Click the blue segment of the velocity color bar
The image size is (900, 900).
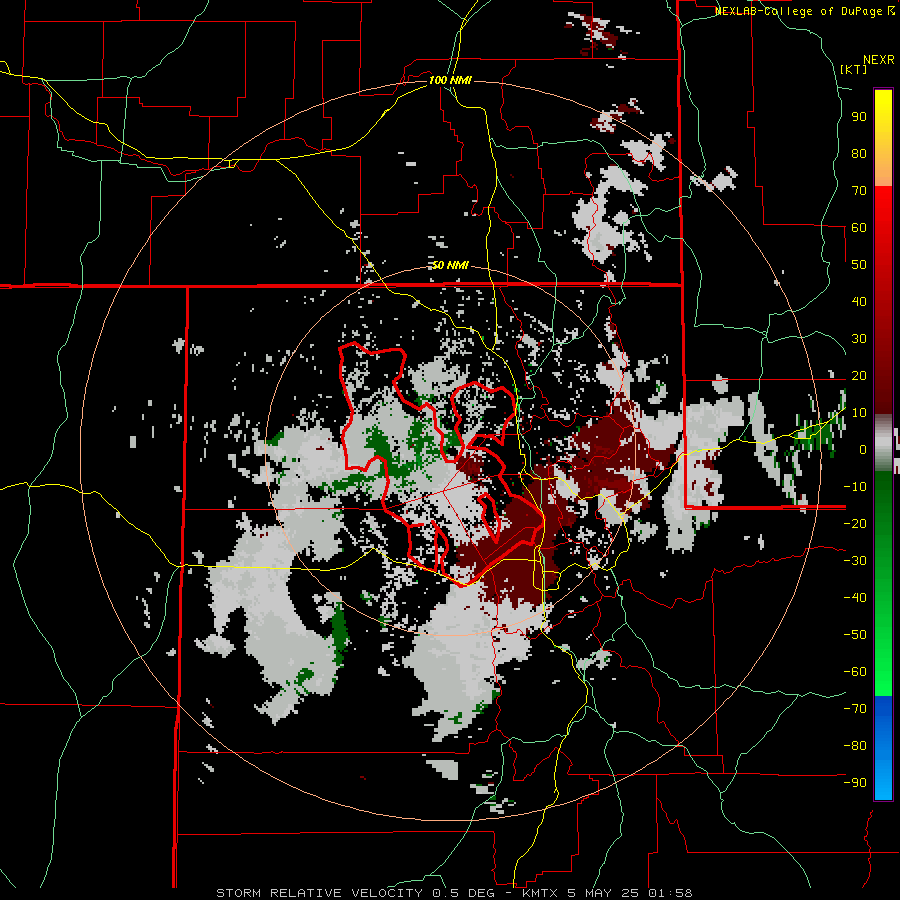tap(883, 748)
